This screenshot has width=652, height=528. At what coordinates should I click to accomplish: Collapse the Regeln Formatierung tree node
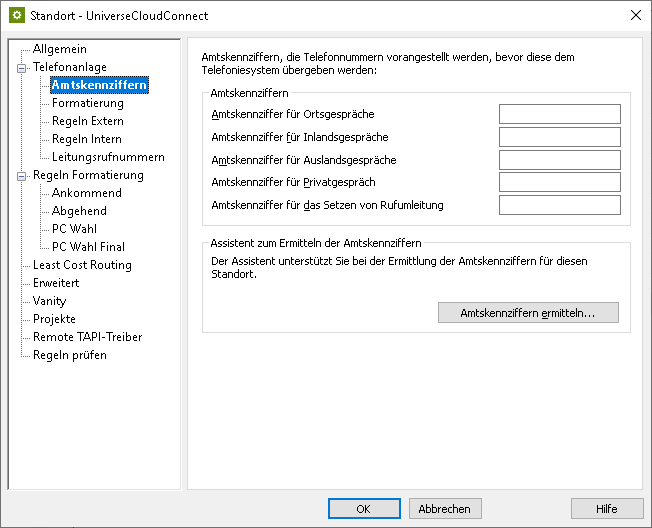21,175
